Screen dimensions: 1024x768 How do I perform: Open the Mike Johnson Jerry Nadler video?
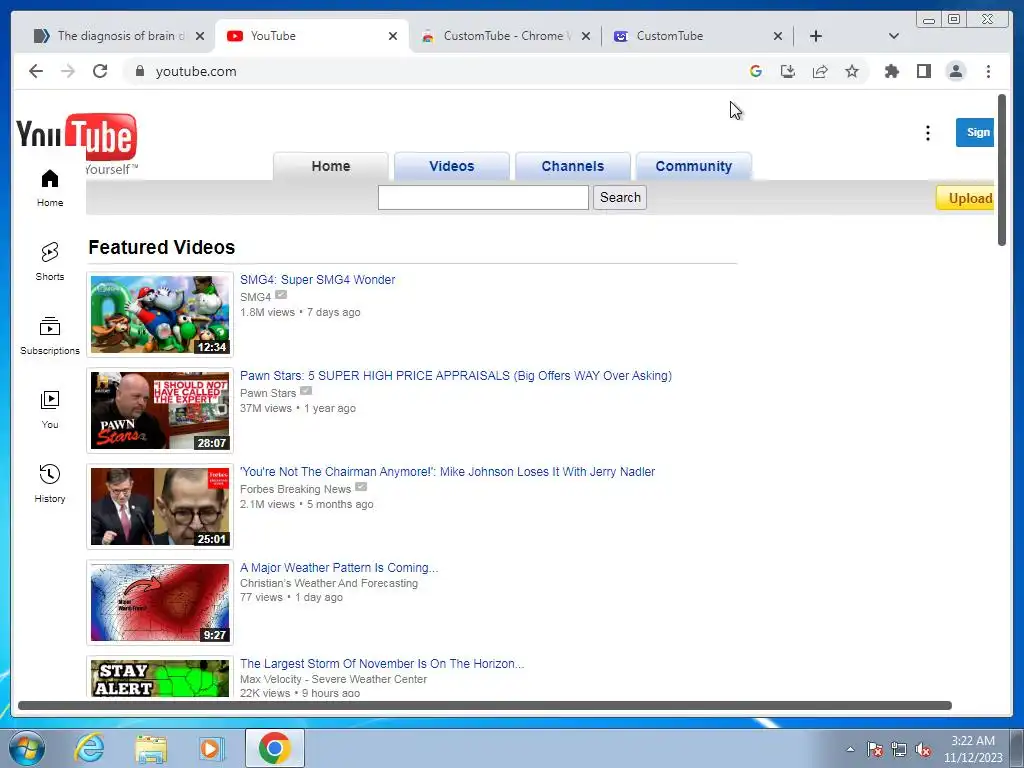coord(447,472)
